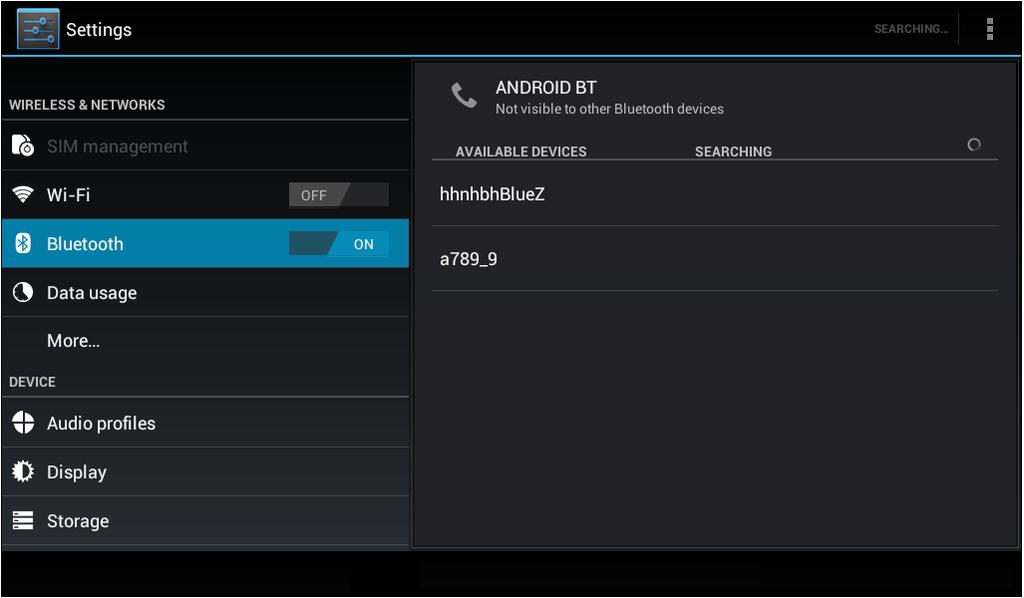
Task: Click the AVAILABLE DEVICES header
Action: pyautogui.click(x=521, y=151)
